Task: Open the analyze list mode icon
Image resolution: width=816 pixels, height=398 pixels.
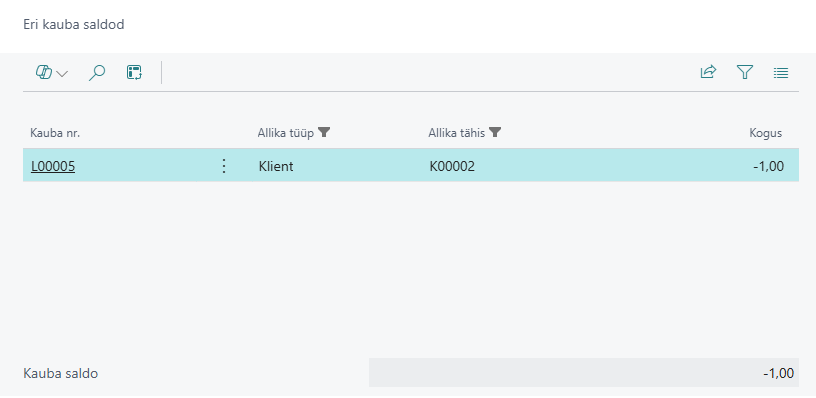Action: tap(135, 72)
